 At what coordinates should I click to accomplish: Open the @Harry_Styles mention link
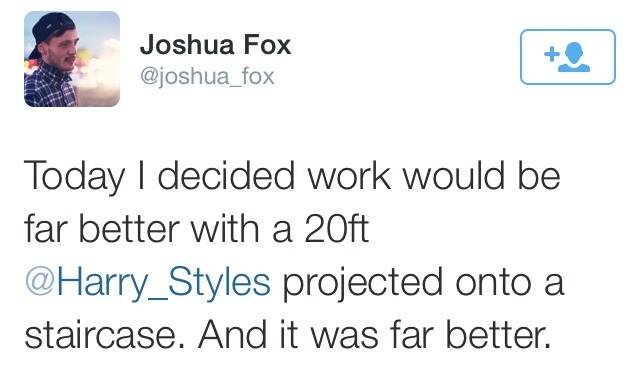pyautogui.click(x=148, y=282)
